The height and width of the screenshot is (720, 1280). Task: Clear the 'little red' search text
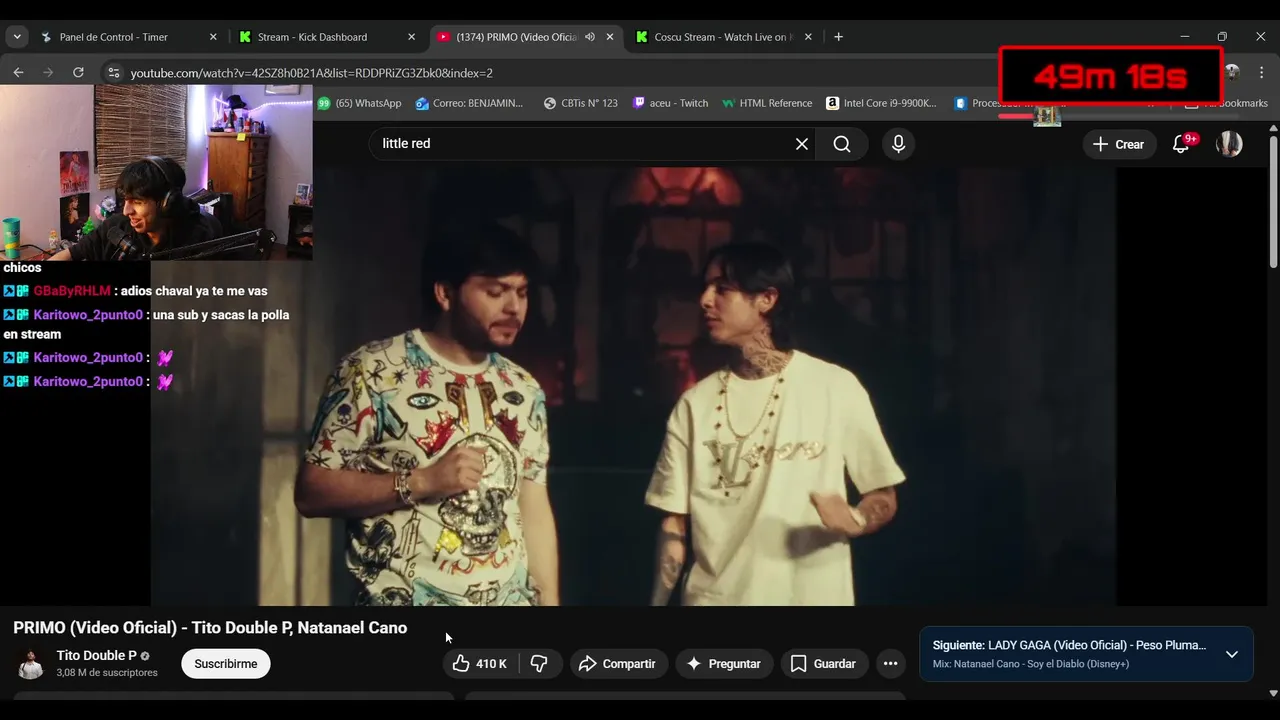click(x=802, y=144)
